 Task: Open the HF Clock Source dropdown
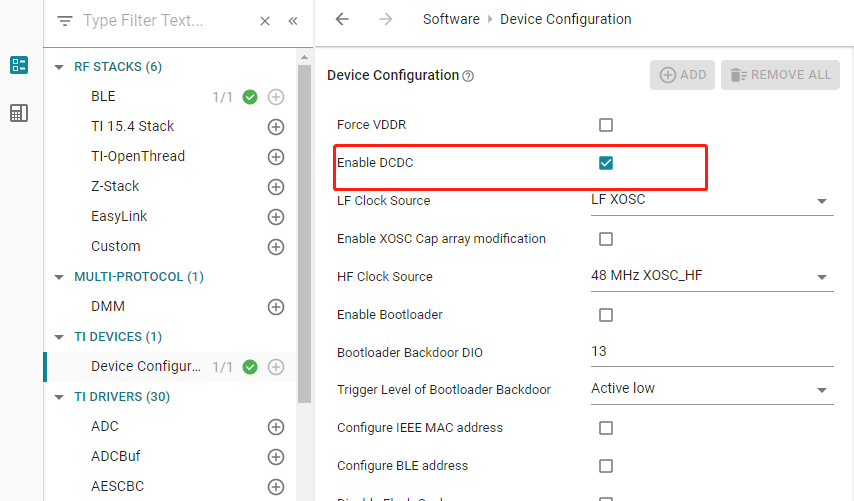click(710, 277)
